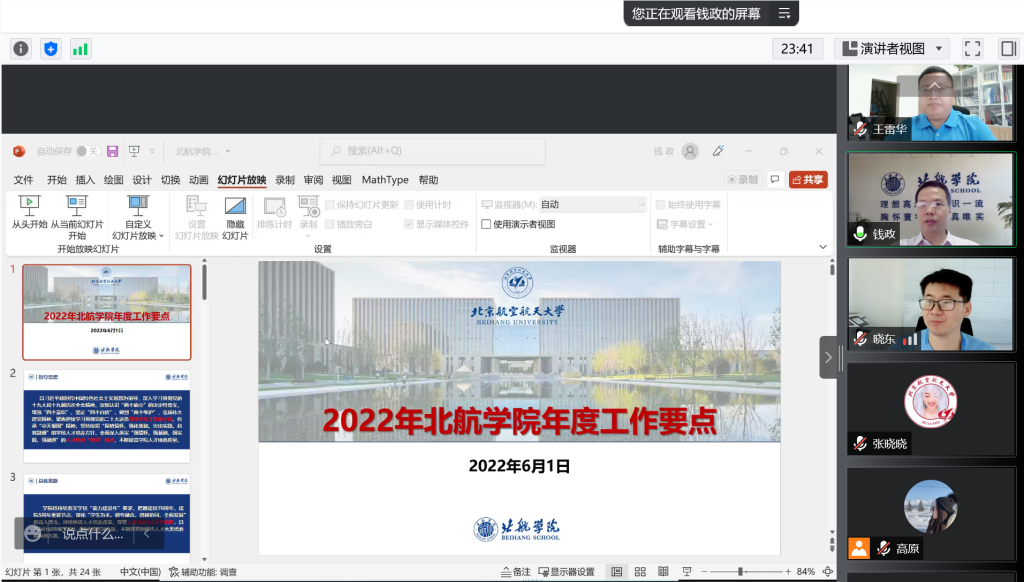
Task: Click the 隐藏幻灯片 icon
Action: point(235,206)
